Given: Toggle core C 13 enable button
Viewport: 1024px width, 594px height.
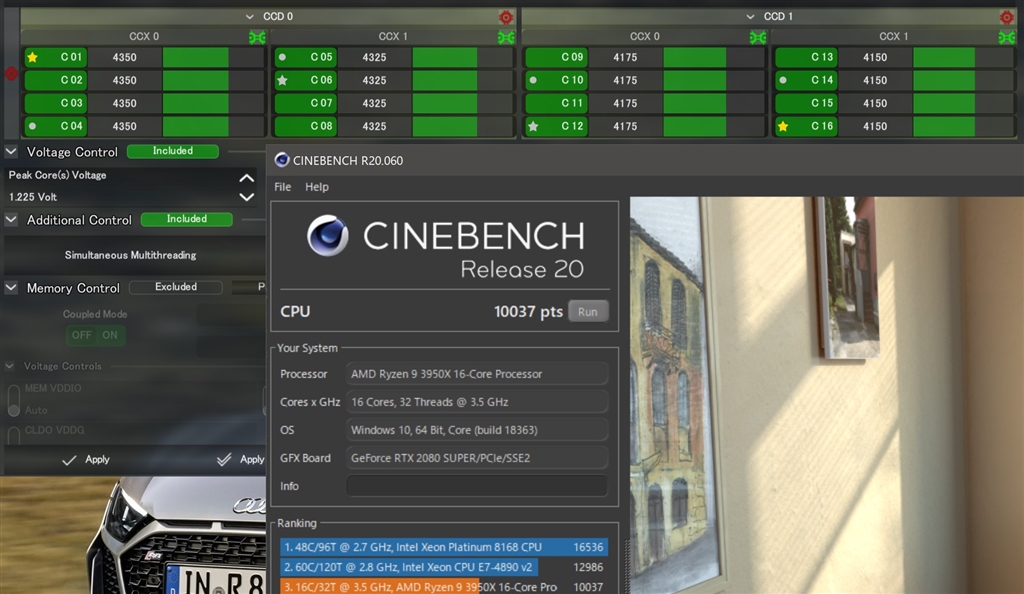Looking at the screenshot, I should click(806, 57).
